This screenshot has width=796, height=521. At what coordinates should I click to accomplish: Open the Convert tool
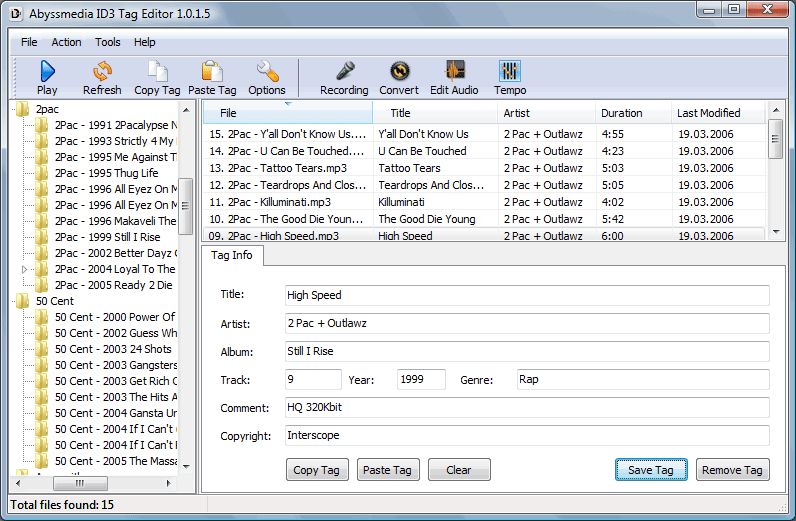[399, 76]
